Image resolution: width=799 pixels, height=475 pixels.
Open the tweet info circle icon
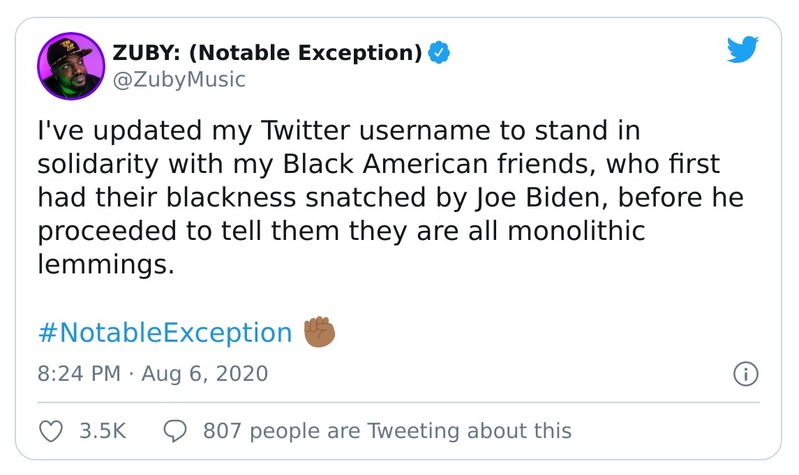click(743, 374)
